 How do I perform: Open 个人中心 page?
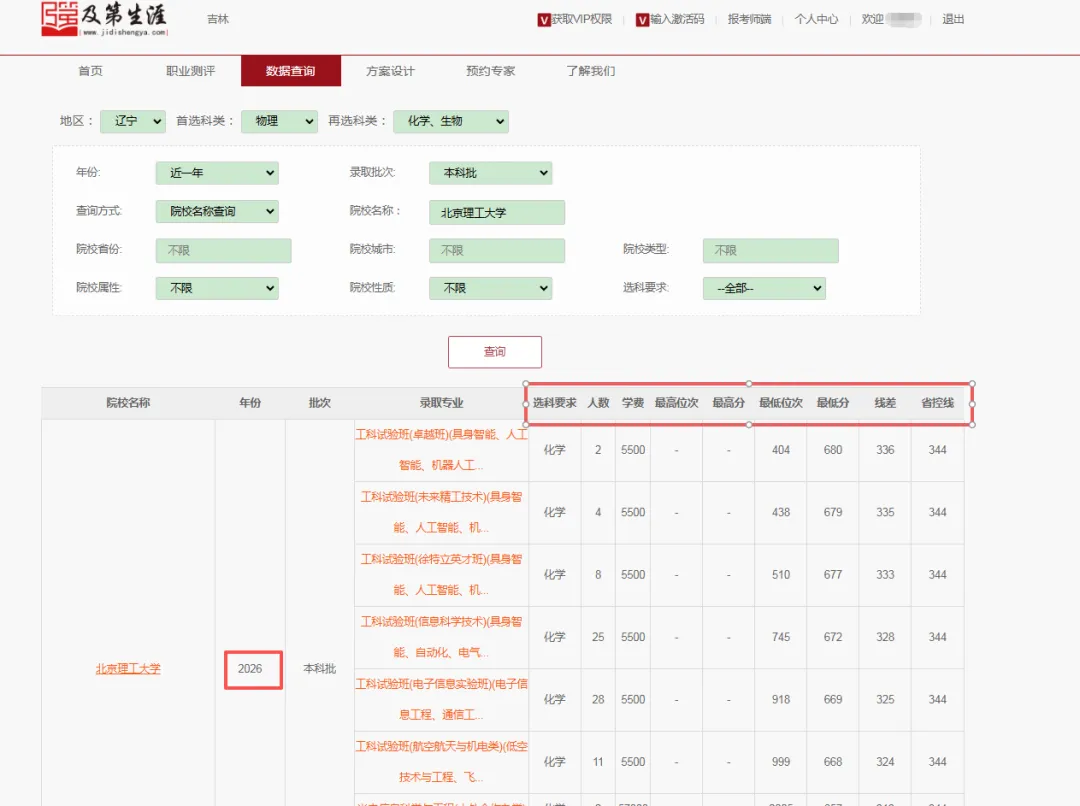click(x=816, y=19)
